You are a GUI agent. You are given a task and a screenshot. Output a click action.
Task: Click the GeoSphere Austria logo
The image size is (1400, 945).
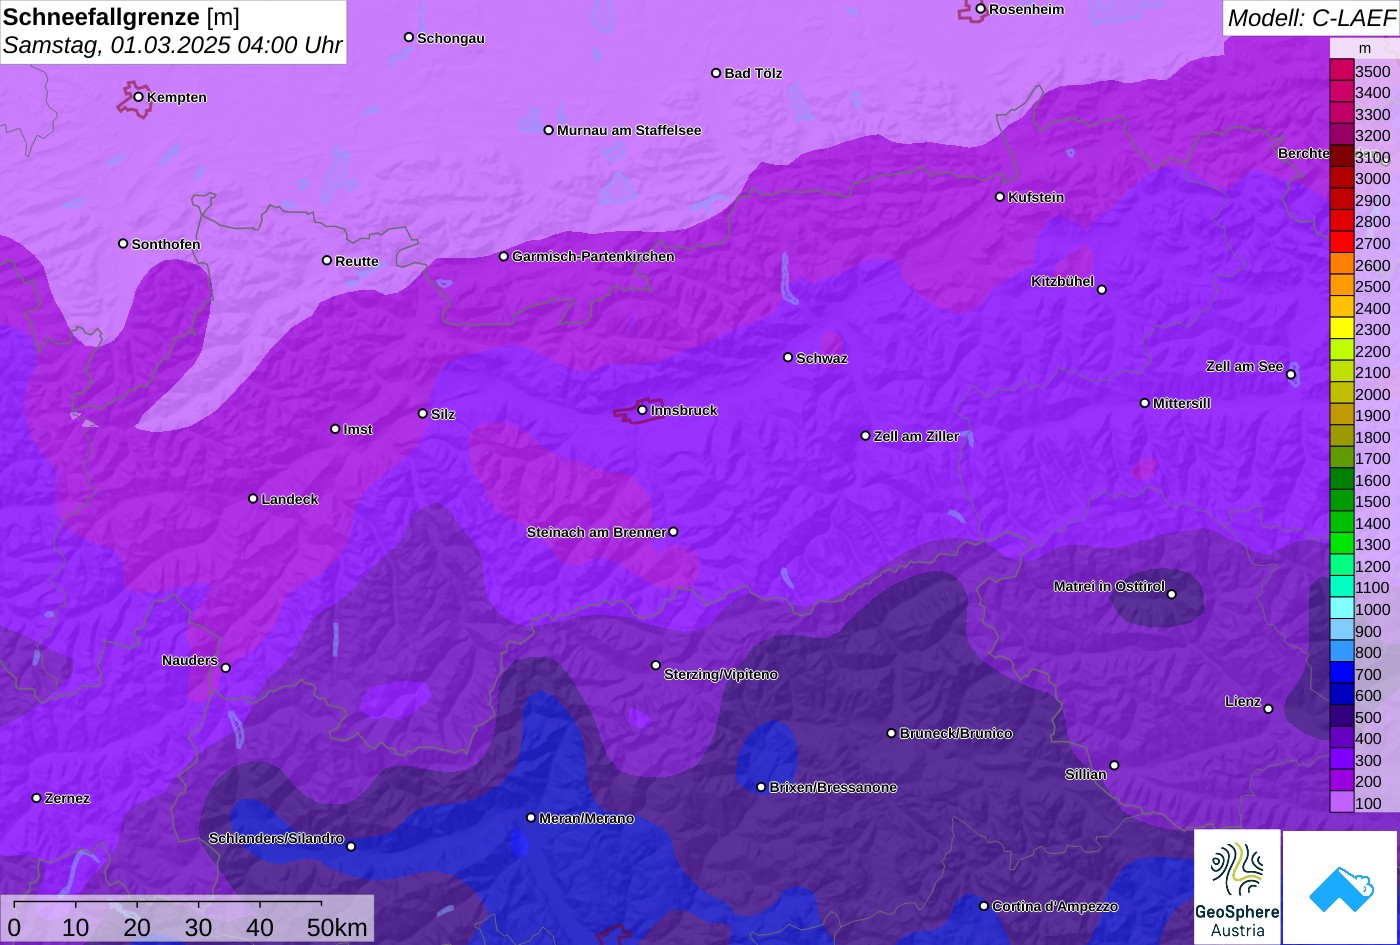(x=1237, y=887)
